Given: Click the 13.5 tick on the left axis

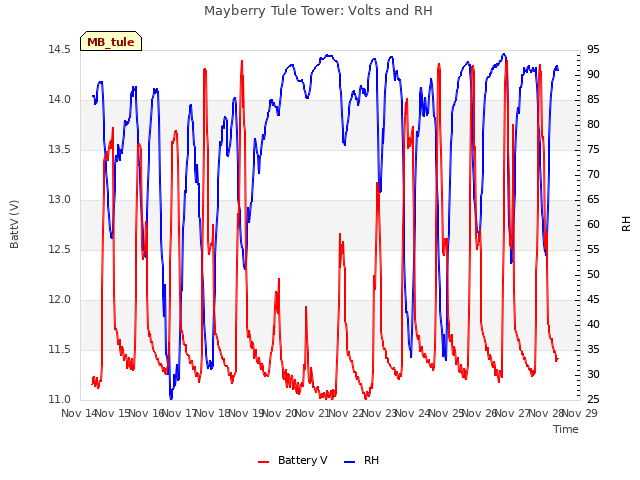Looking at the screenshot, I should pos(59,149).
